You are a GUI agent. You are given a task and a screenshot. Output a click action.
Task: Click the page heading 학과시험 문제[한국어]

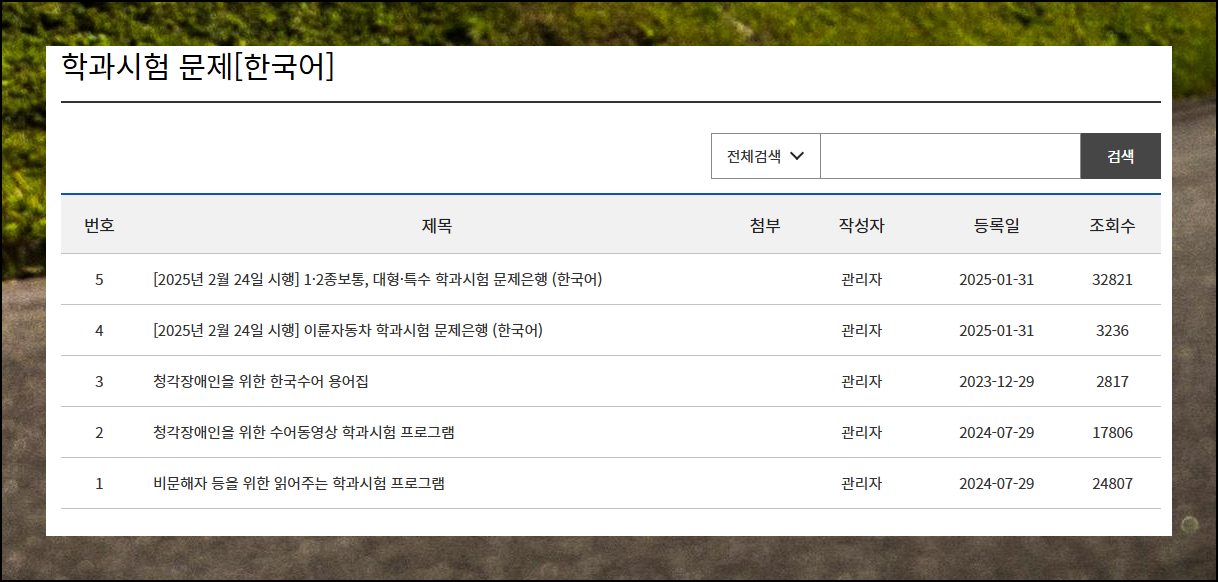(x=197, y=66)
